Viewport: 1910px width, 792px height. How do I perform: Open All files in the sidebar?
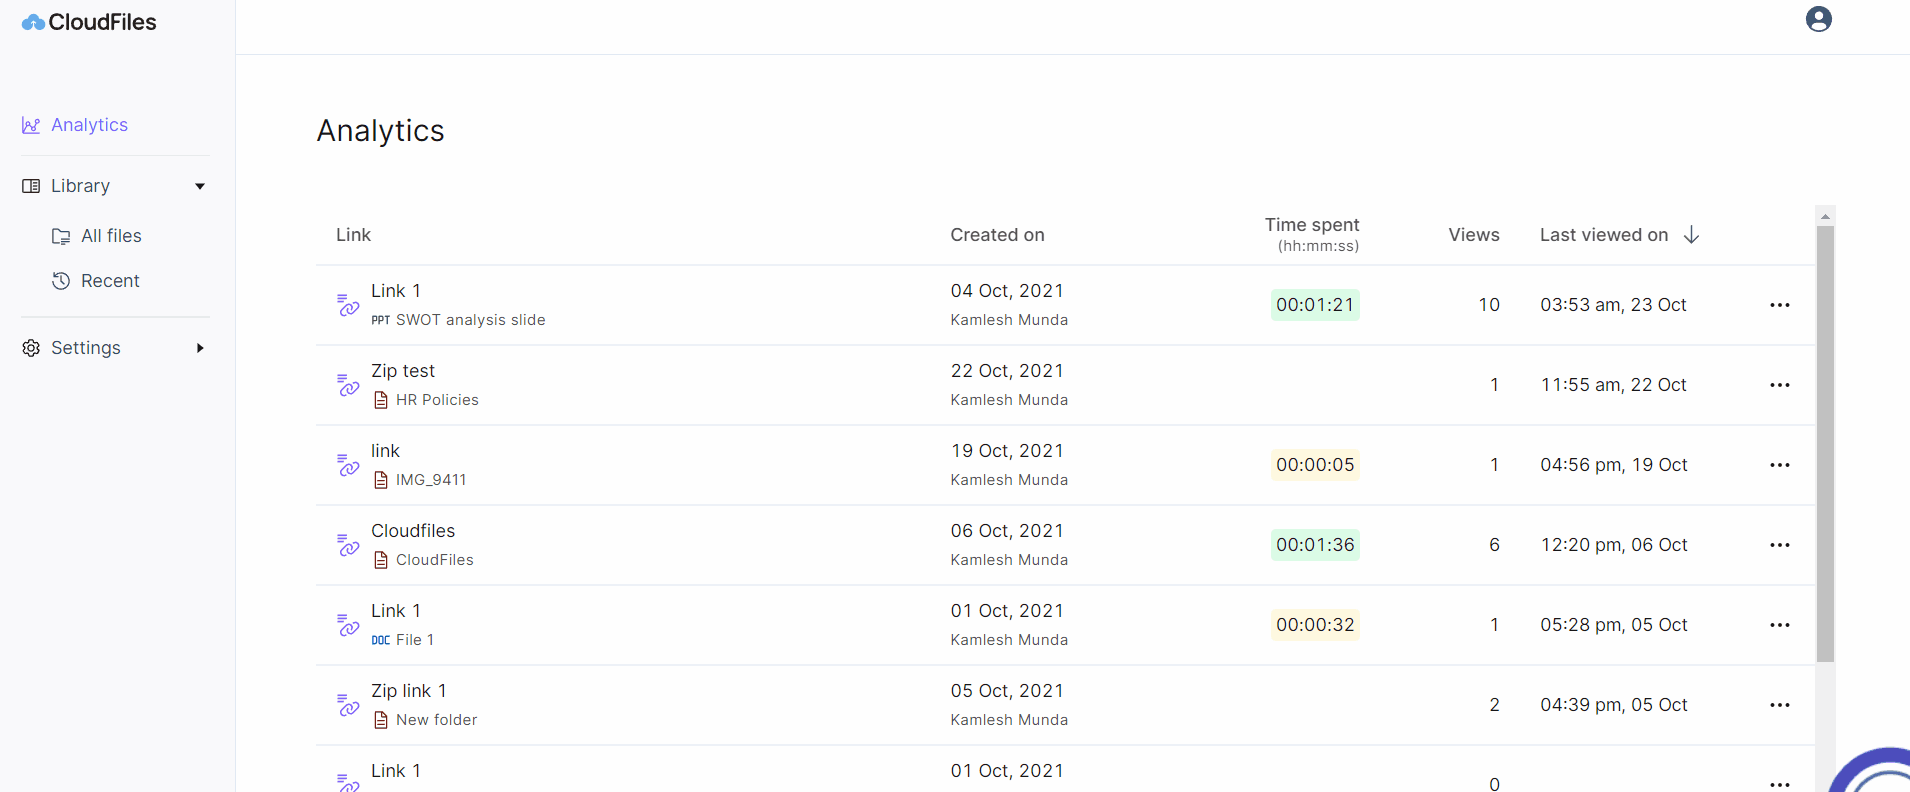[x=111, y=236]
